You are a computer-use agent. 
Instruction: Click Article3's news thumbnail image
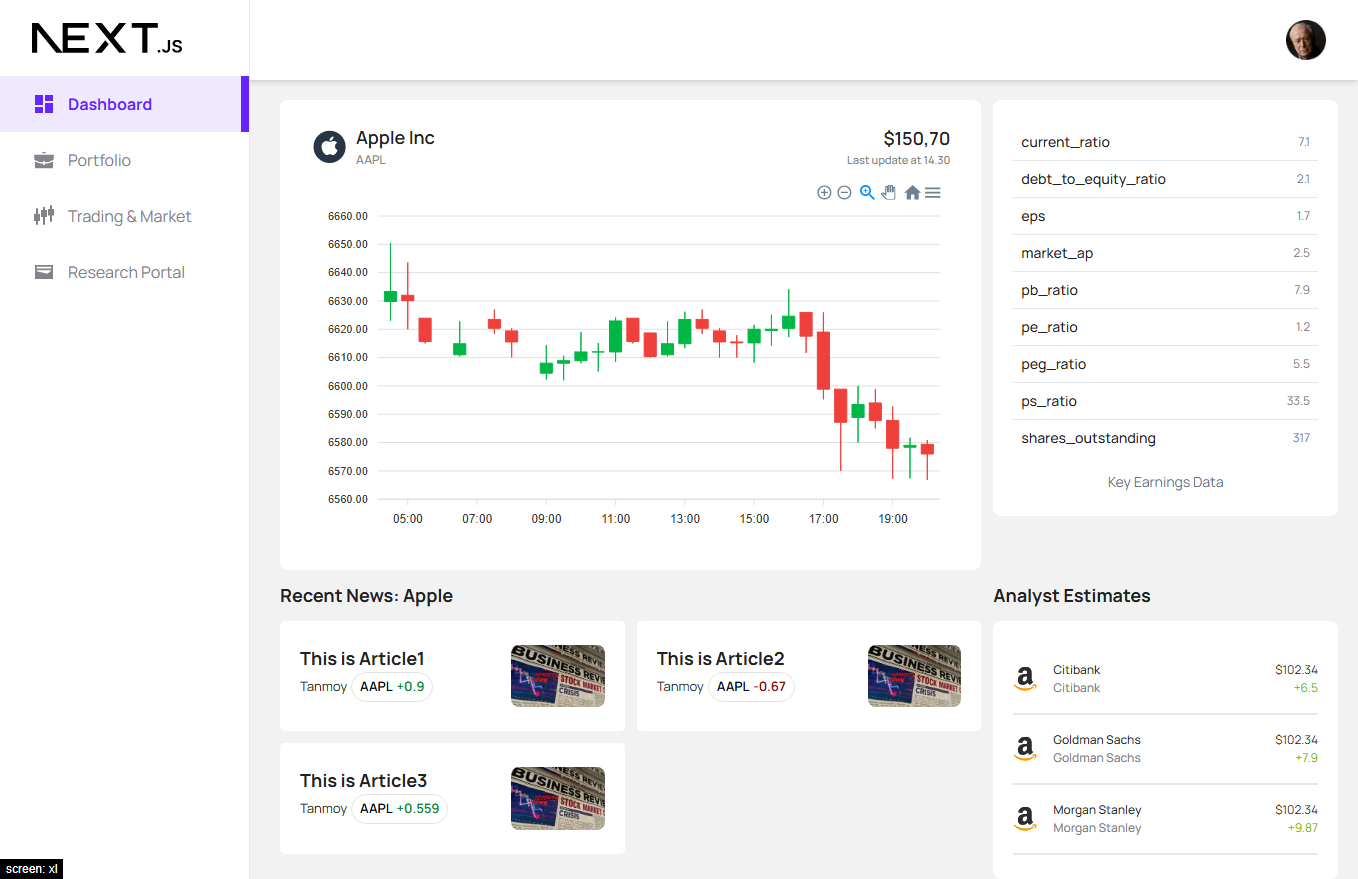558,798
